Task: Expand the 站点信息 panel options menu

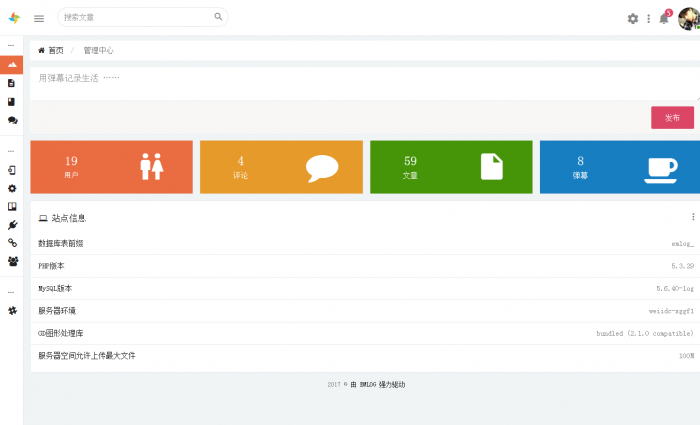Action: 693,216
